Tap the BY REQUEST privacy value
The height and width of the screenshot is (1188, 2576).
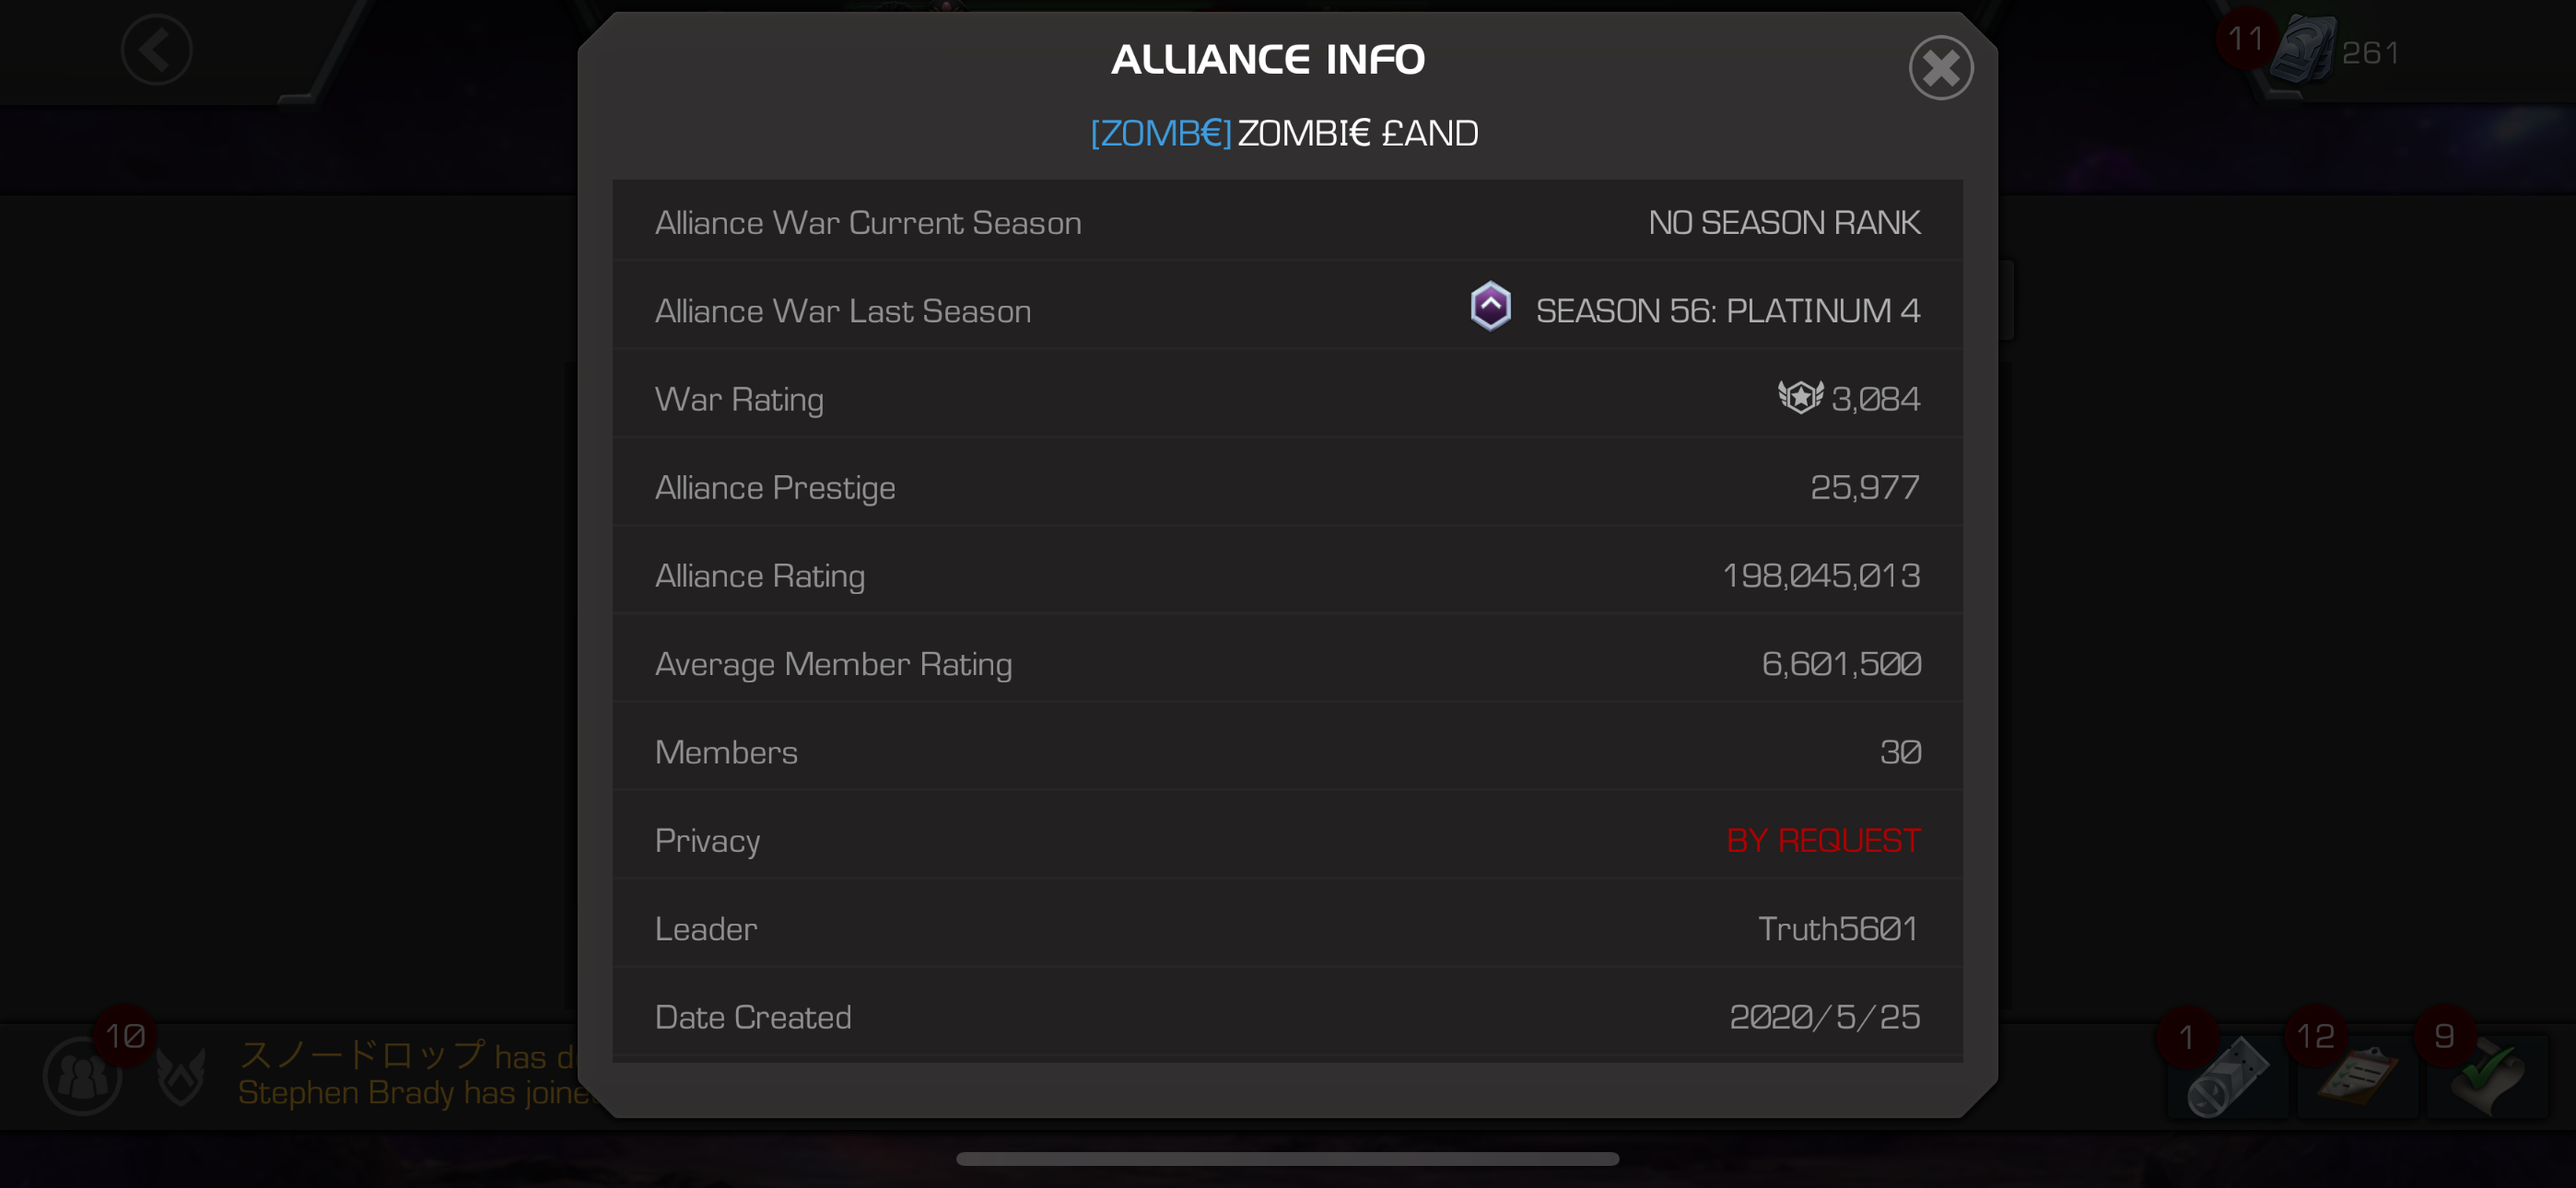pyautogui.click(x=1823, y=840)
